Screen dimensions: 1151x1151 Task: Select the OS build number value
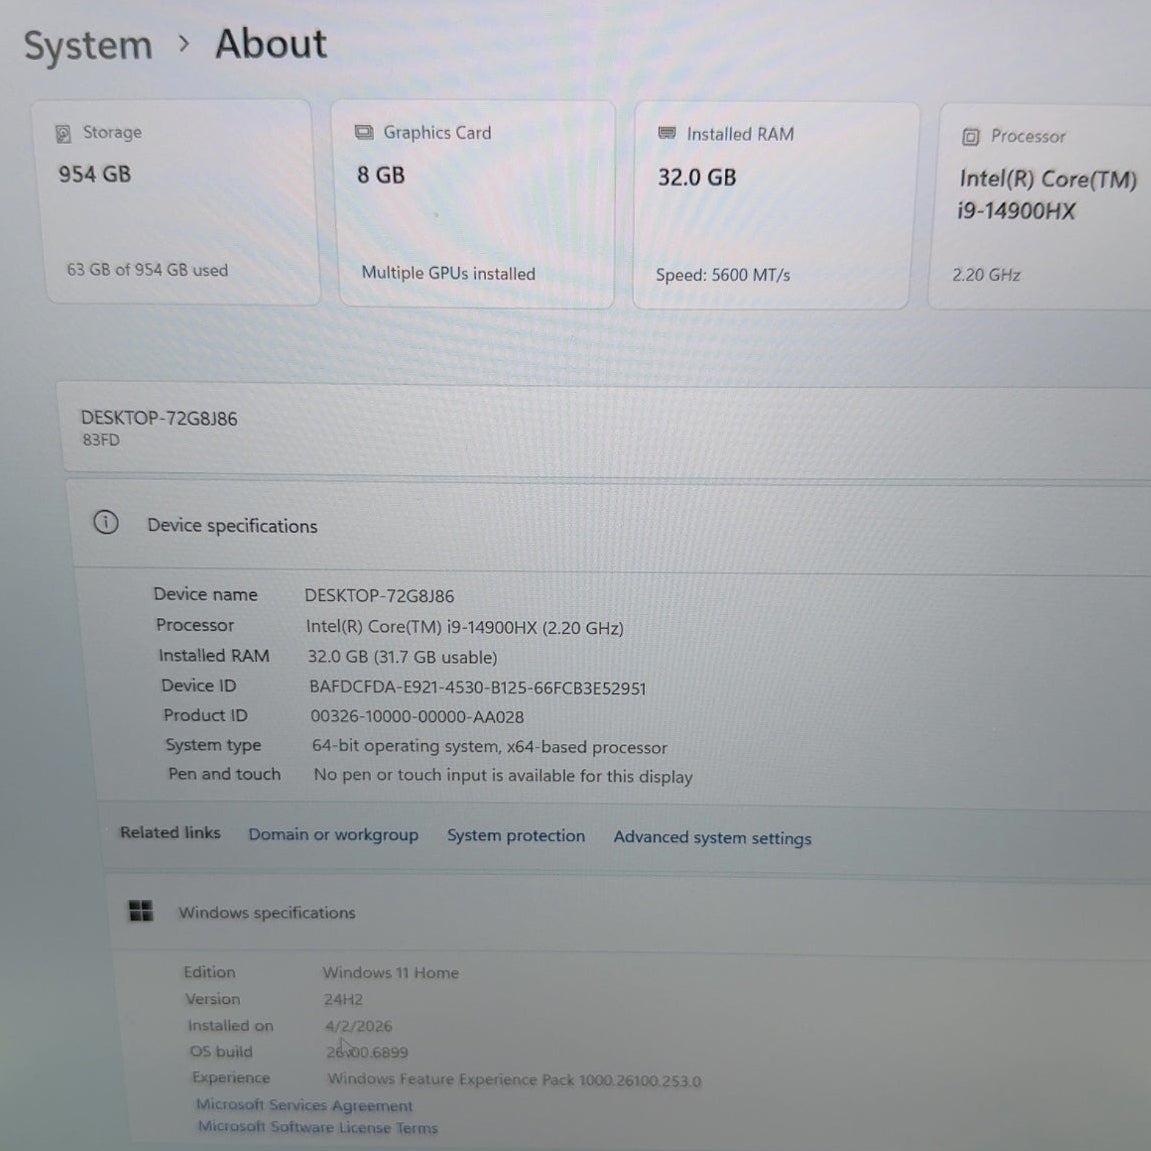pyautogui.click(x=367, y=1052)
